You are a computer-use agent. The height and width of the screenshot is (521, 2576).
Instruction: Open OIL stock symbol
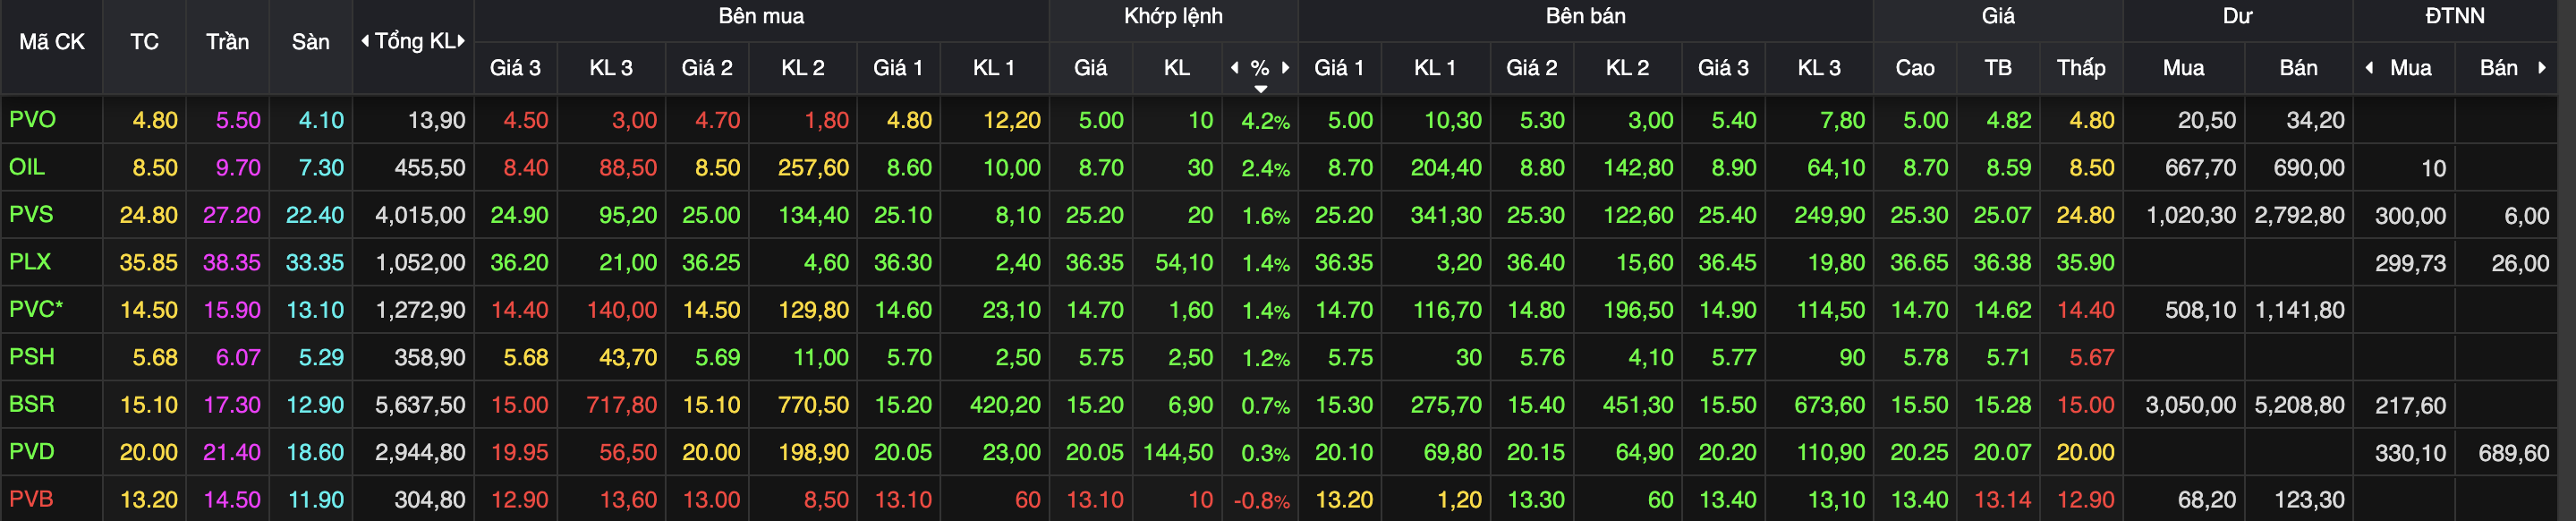point(27,167)
